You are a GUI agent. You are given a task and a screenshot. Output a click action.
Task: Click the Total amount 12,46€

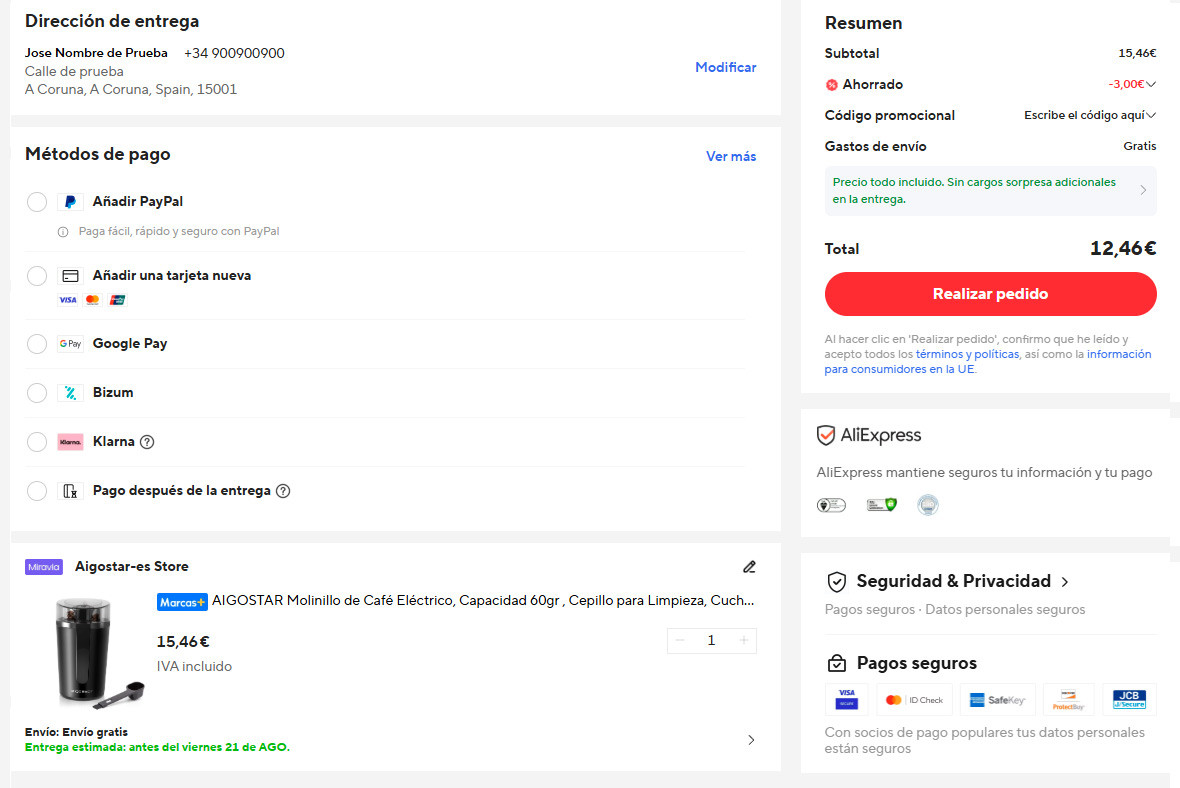[x=1123, y=248]
